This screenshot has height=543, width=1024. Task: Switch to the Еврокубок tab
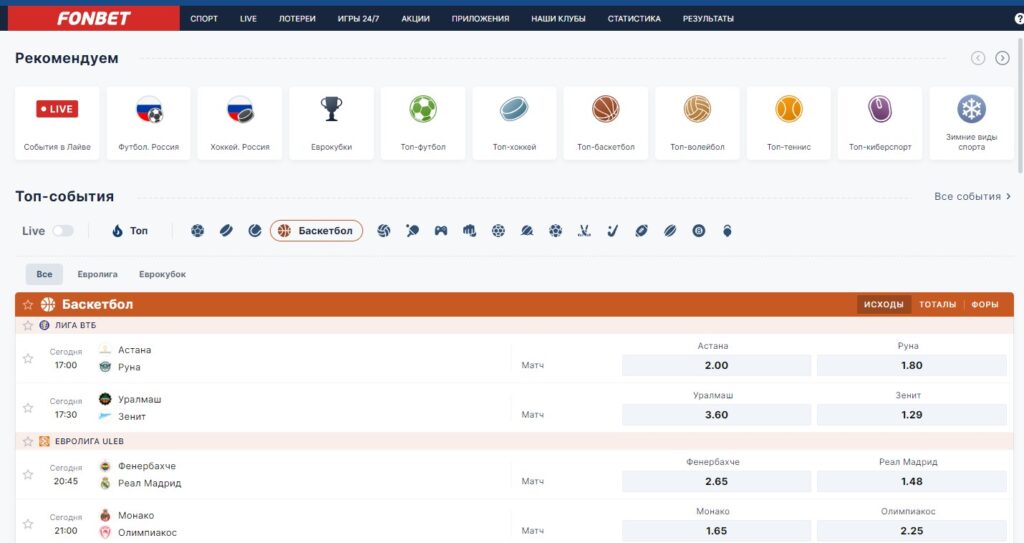coord(162,274)
